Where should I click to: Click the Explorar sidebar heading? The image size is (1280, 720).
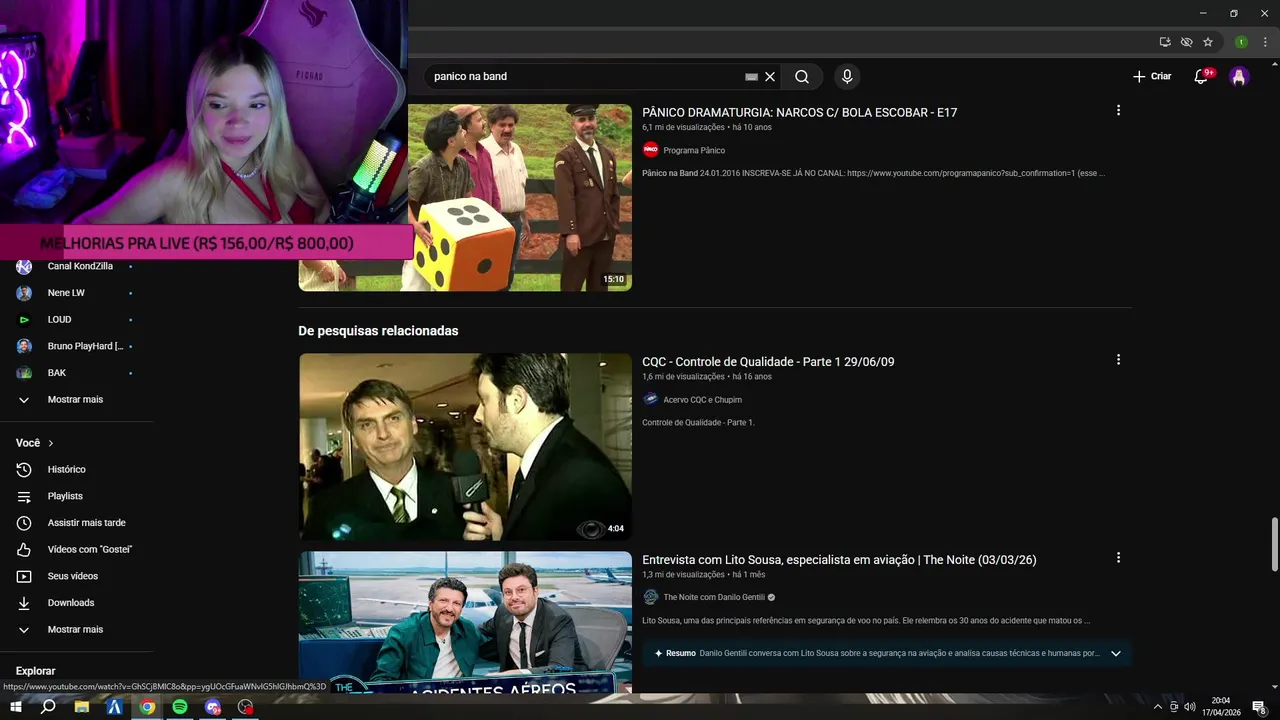36,671
